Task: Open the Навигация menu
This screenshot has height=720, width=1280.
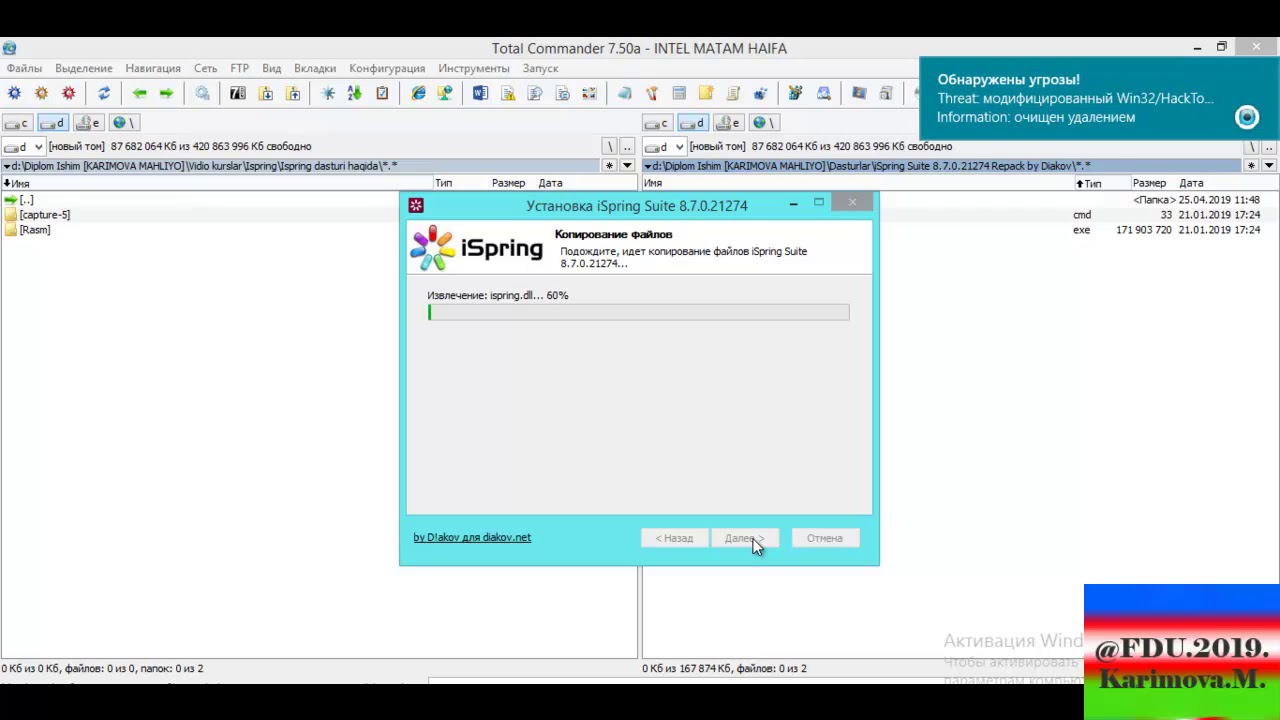Action: [153, 68]
